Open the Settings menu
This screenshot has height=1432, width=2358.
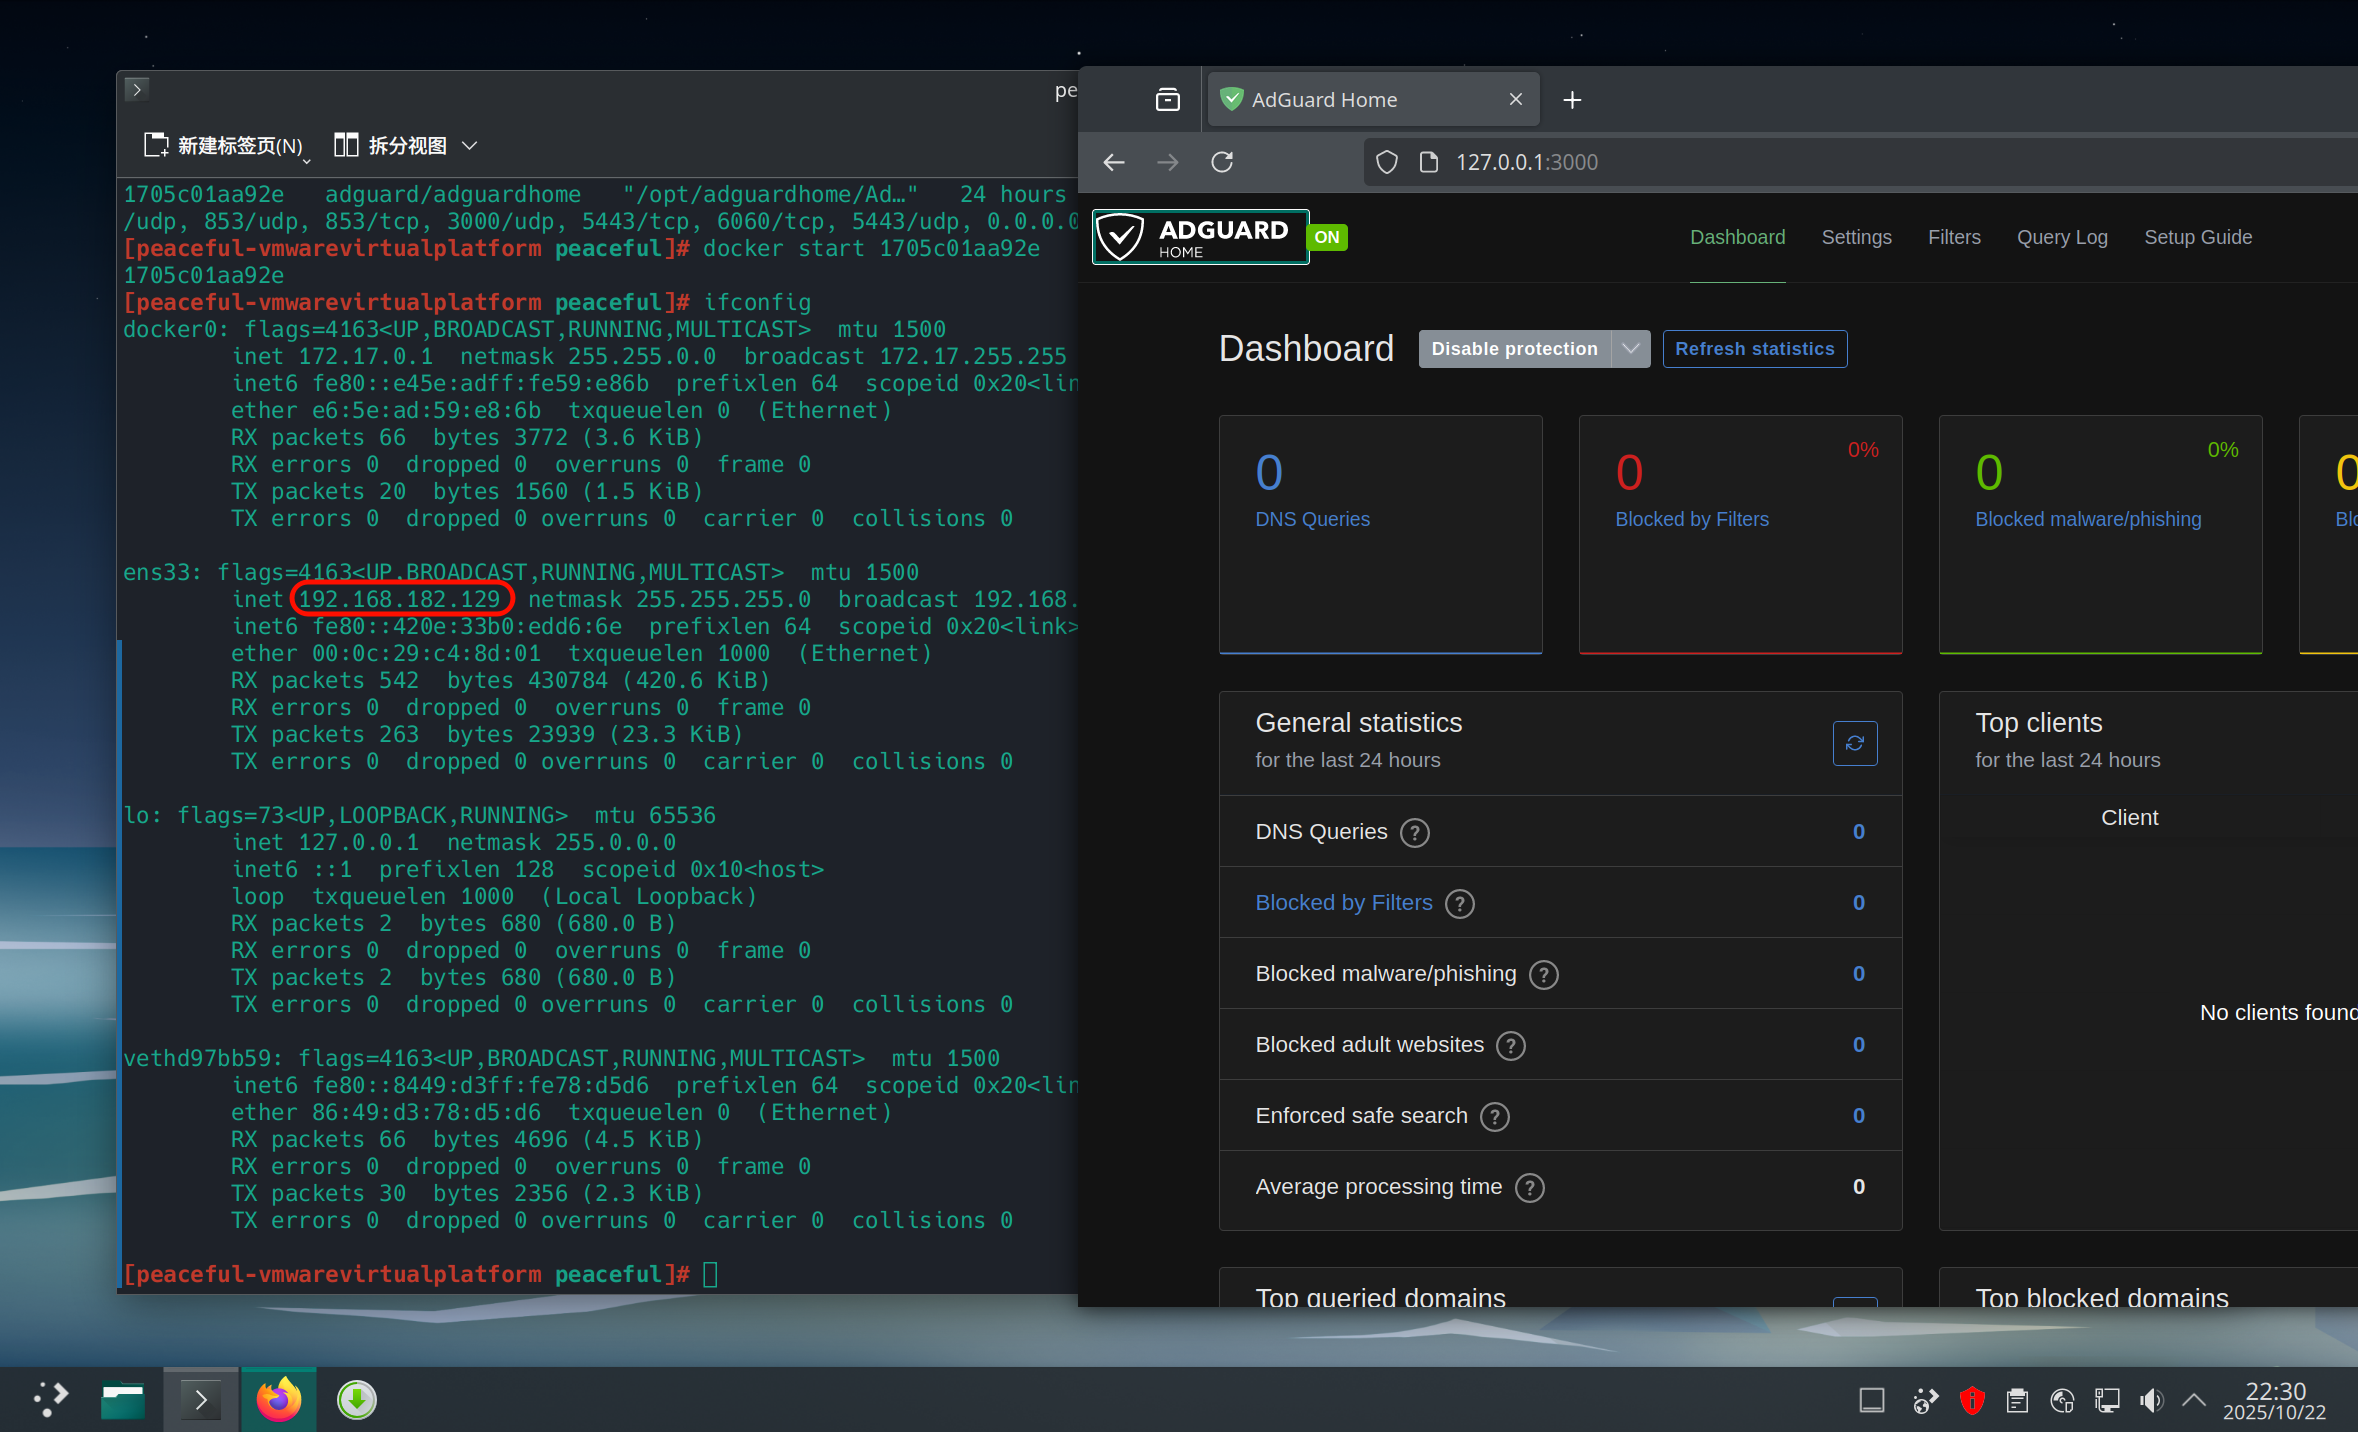(1856, 237)
